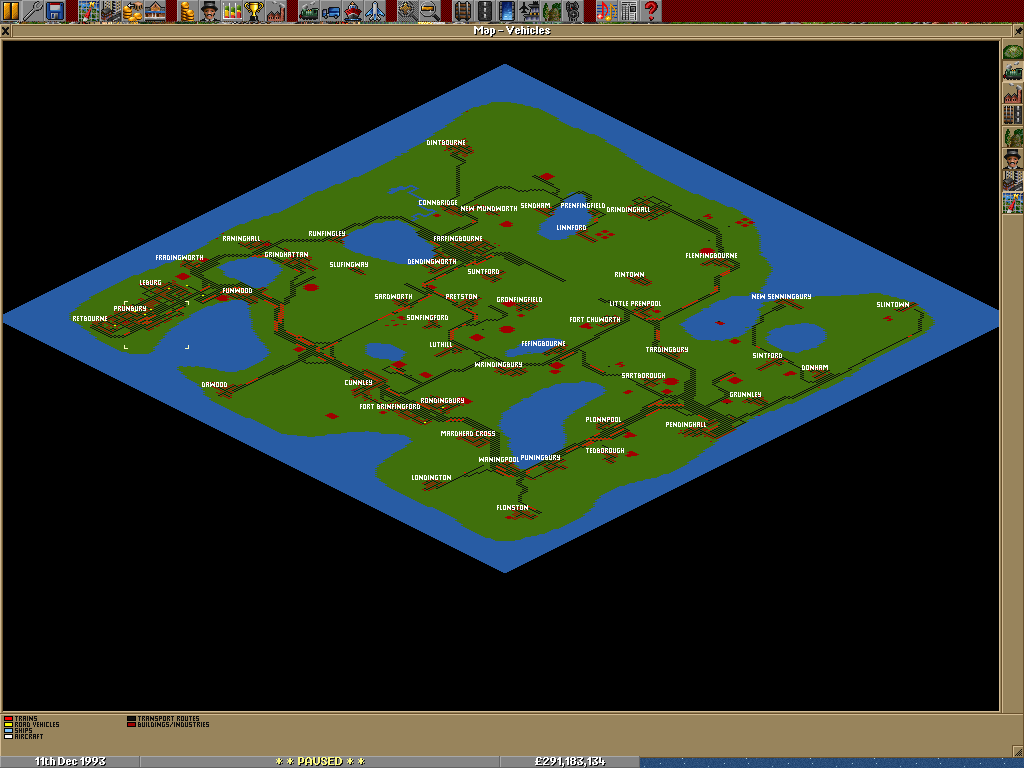The image size is (1024, 768).
Task: Show transport routes on map
Action: pos(1012,114)
